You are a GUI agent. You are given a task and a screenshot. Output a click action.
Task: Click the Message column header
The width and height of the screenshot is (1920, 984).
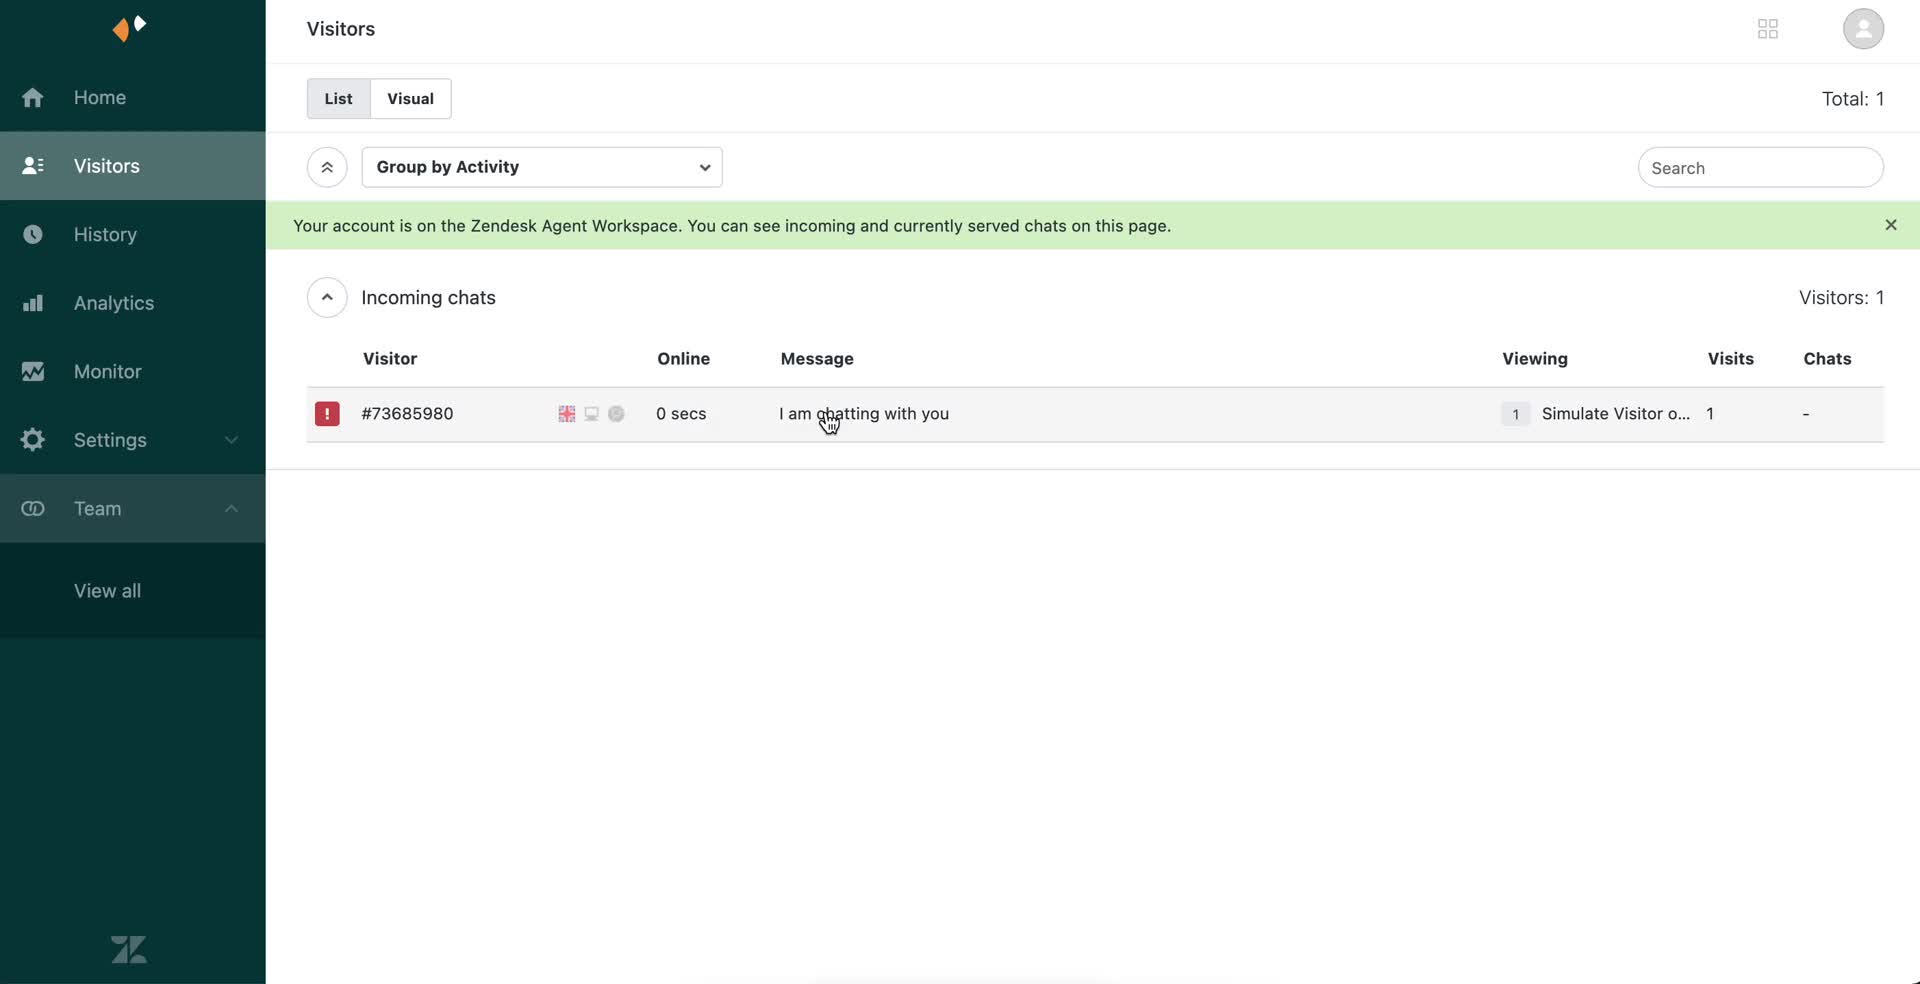point(817,359)
